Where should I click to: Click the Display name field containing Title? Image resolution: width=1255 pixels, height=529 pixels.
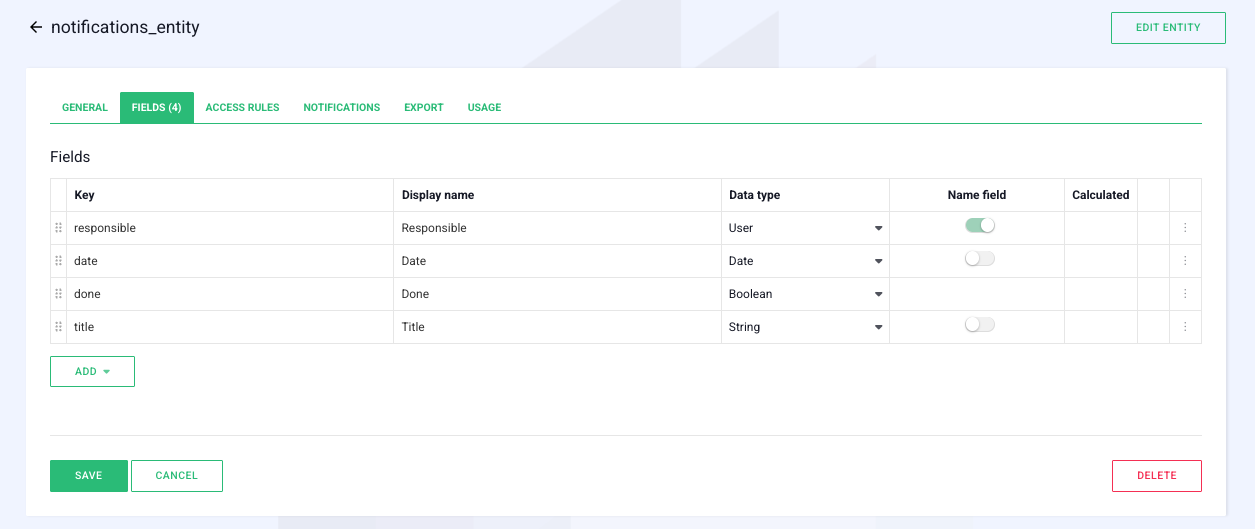coord(557,327)
